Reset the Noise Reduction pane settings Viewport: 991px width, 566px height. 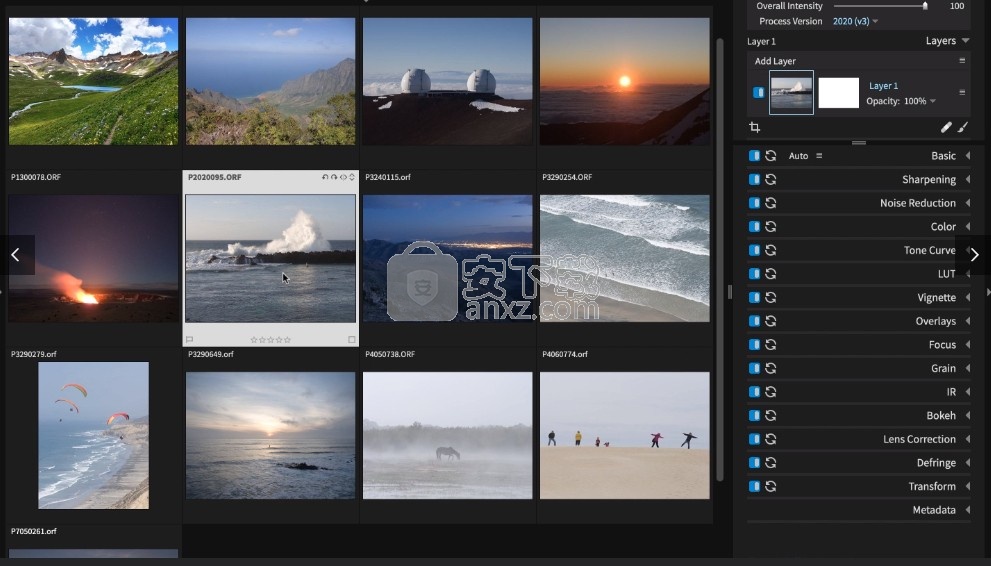pos(770,203)
